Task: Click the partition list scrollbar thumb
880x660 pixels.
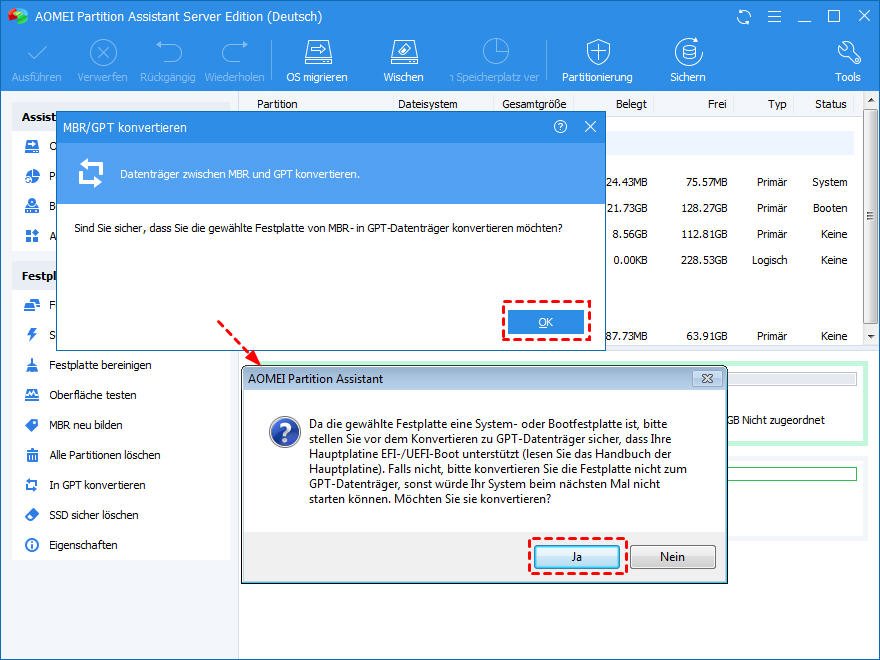Action: point(870,217)
